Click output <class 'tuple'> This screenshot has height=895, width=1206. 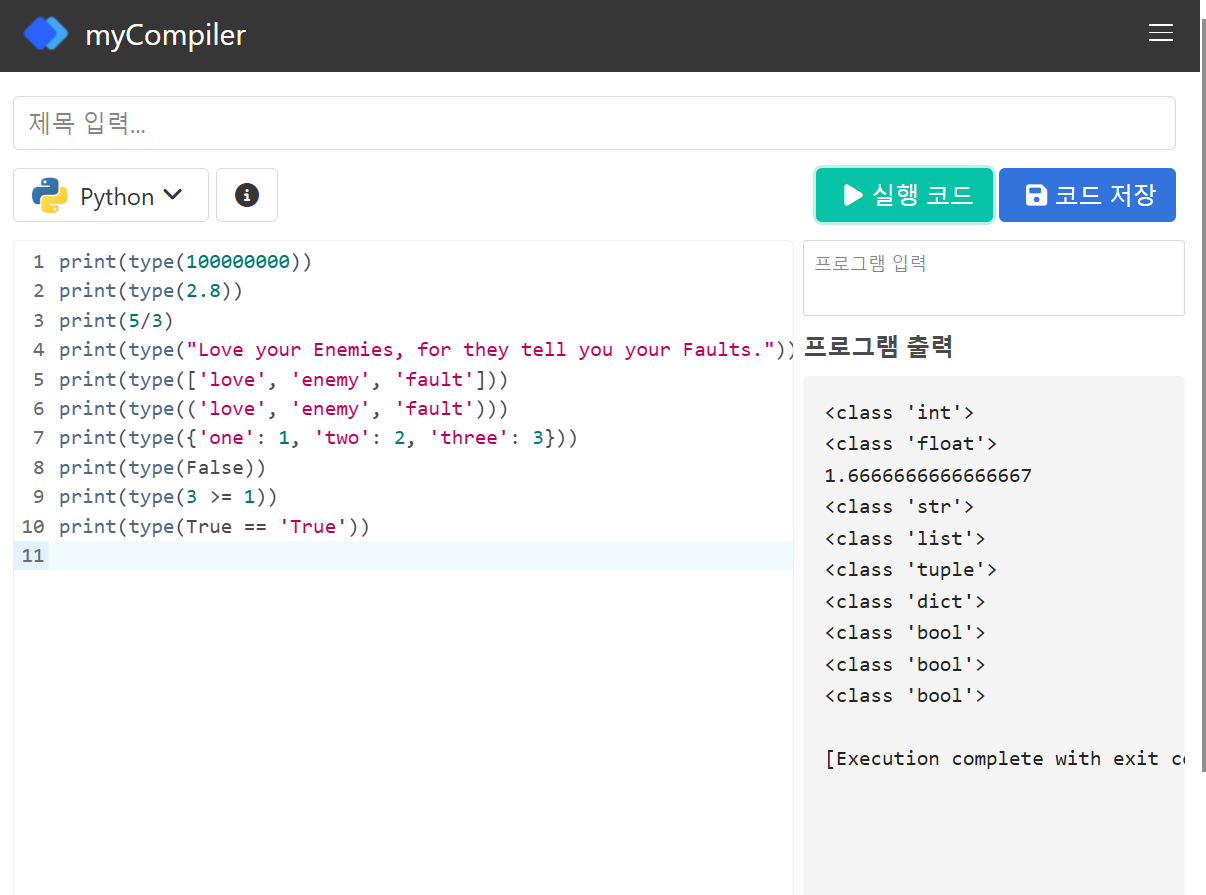[911, 570]
